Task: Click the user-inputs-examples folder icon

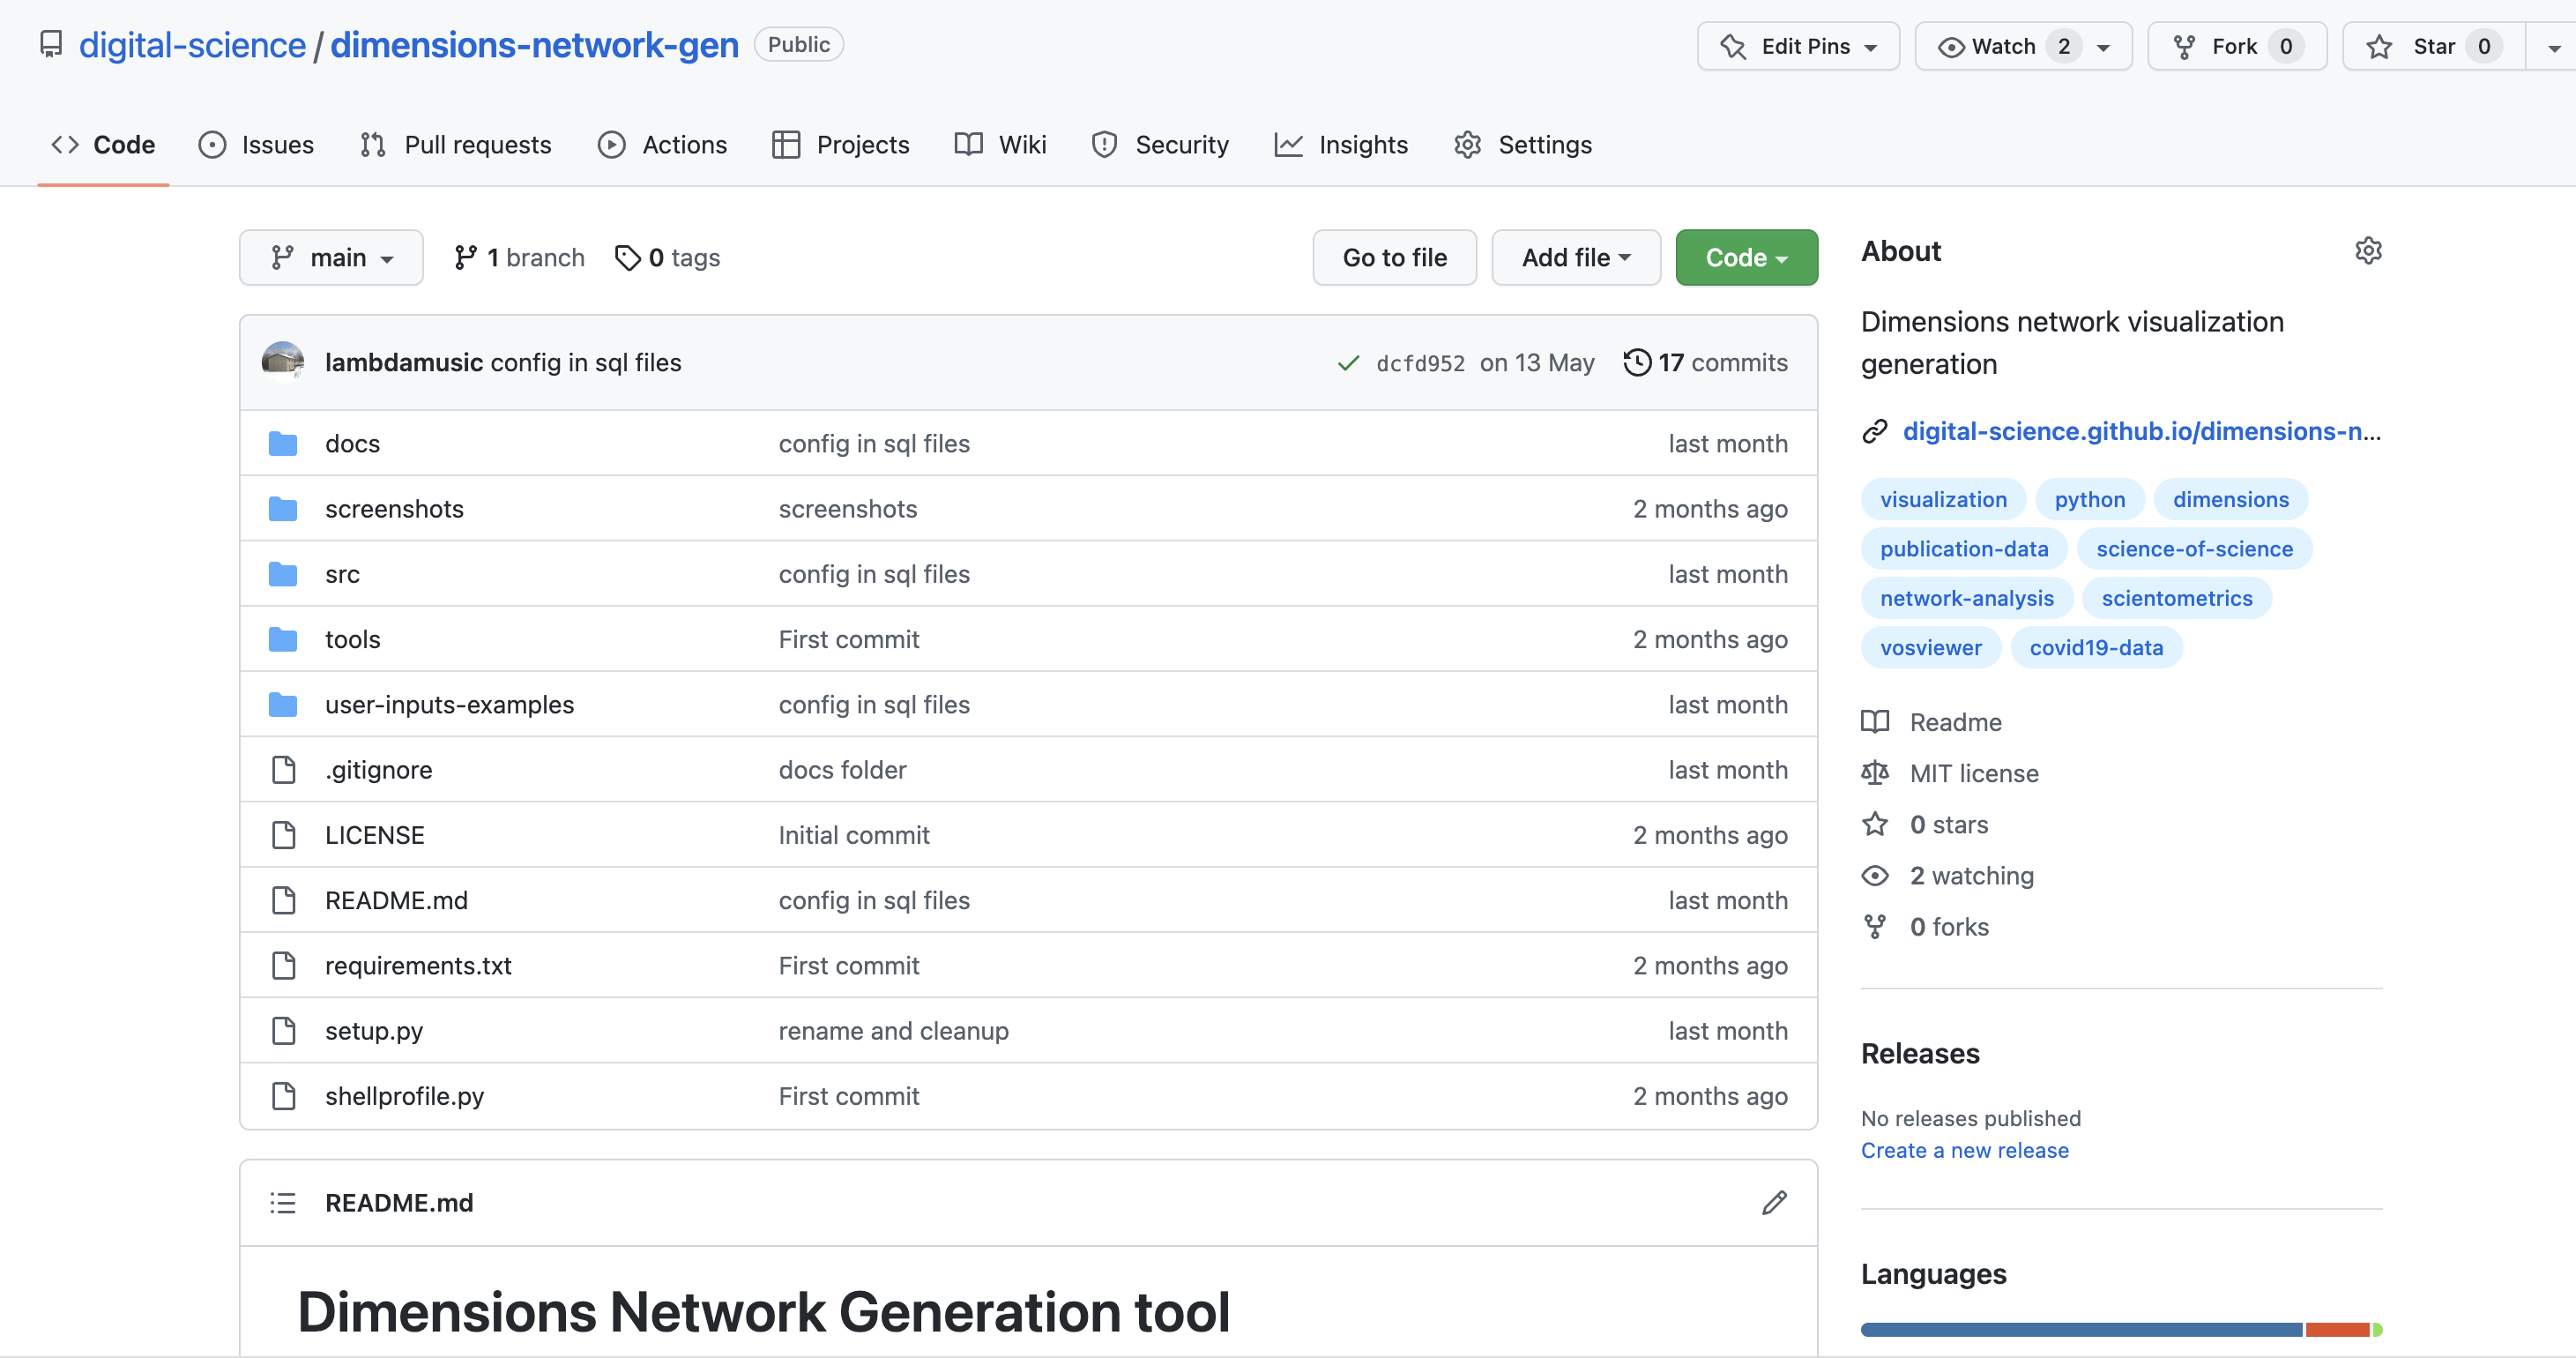Action: 283,704
